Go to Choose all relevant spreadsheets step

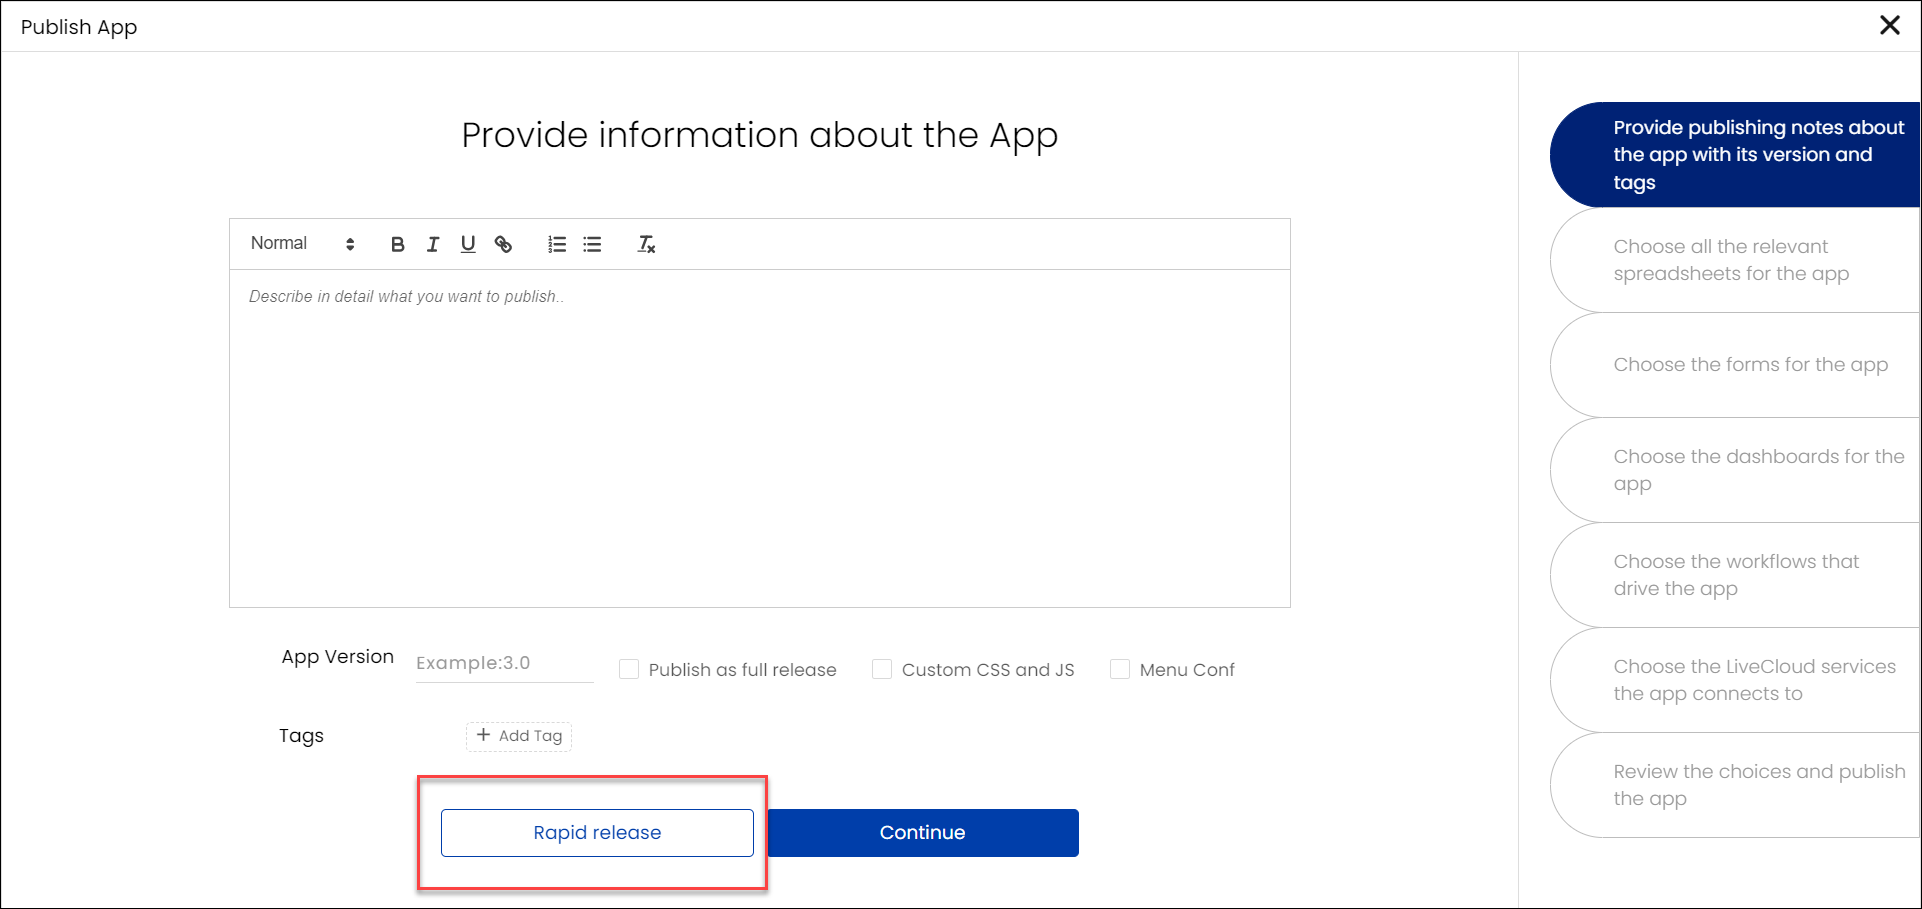[x=1735, y=260]
